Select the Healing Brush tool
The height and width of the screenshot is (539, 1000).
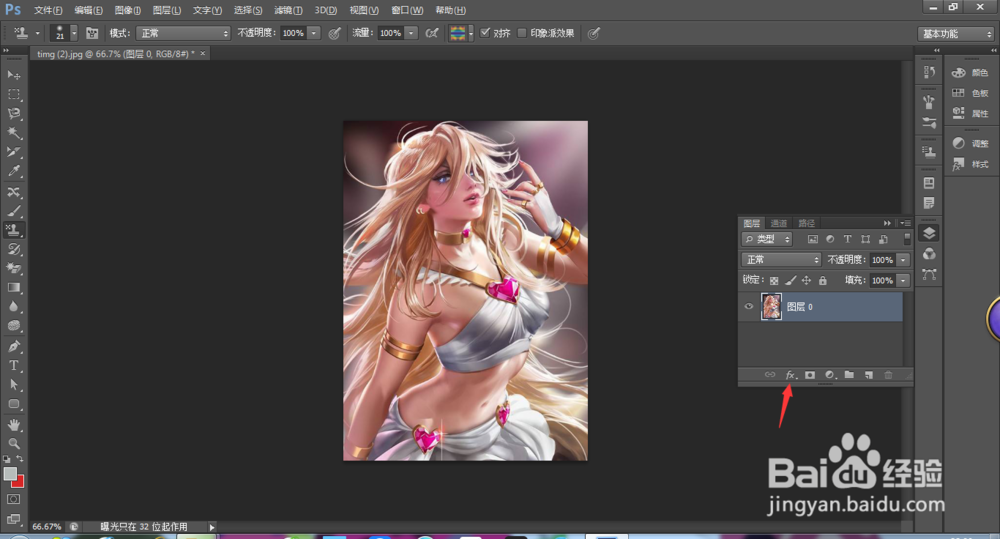click(x=13, y=192)
